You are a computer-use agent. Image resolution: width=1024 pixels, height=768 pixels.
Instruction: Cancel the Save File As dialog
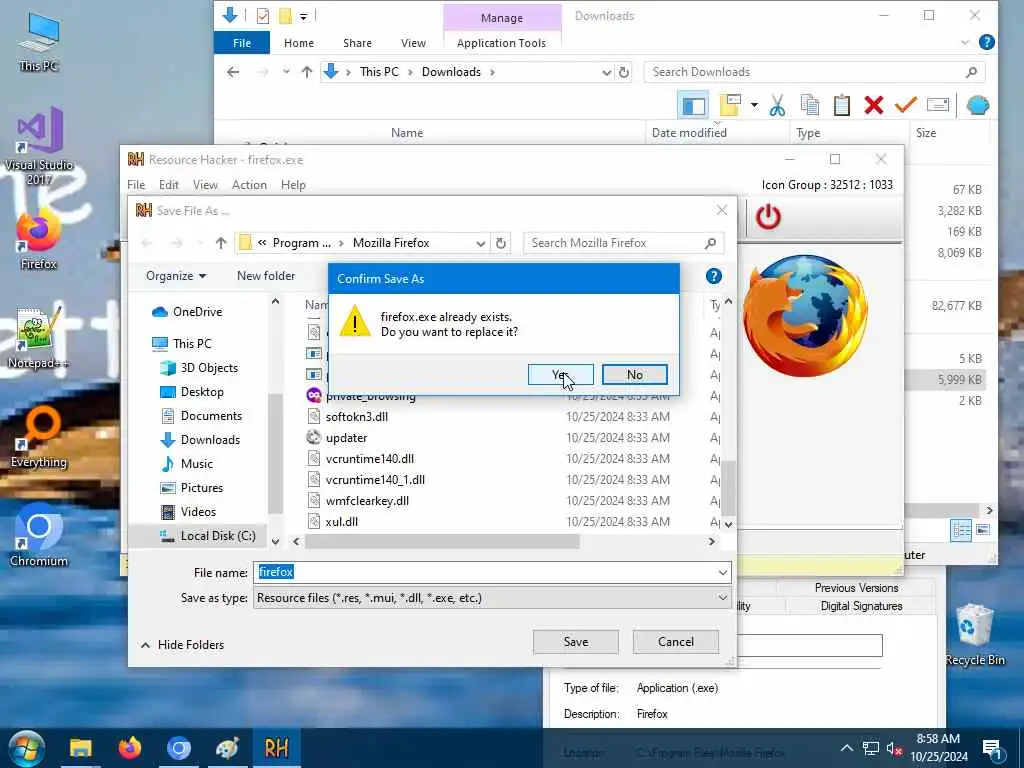click(675, 641)
